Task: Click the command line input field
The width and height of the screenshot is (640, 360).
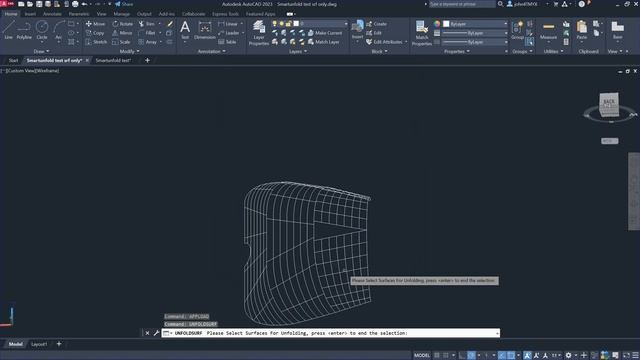Action: click(331, 333)
